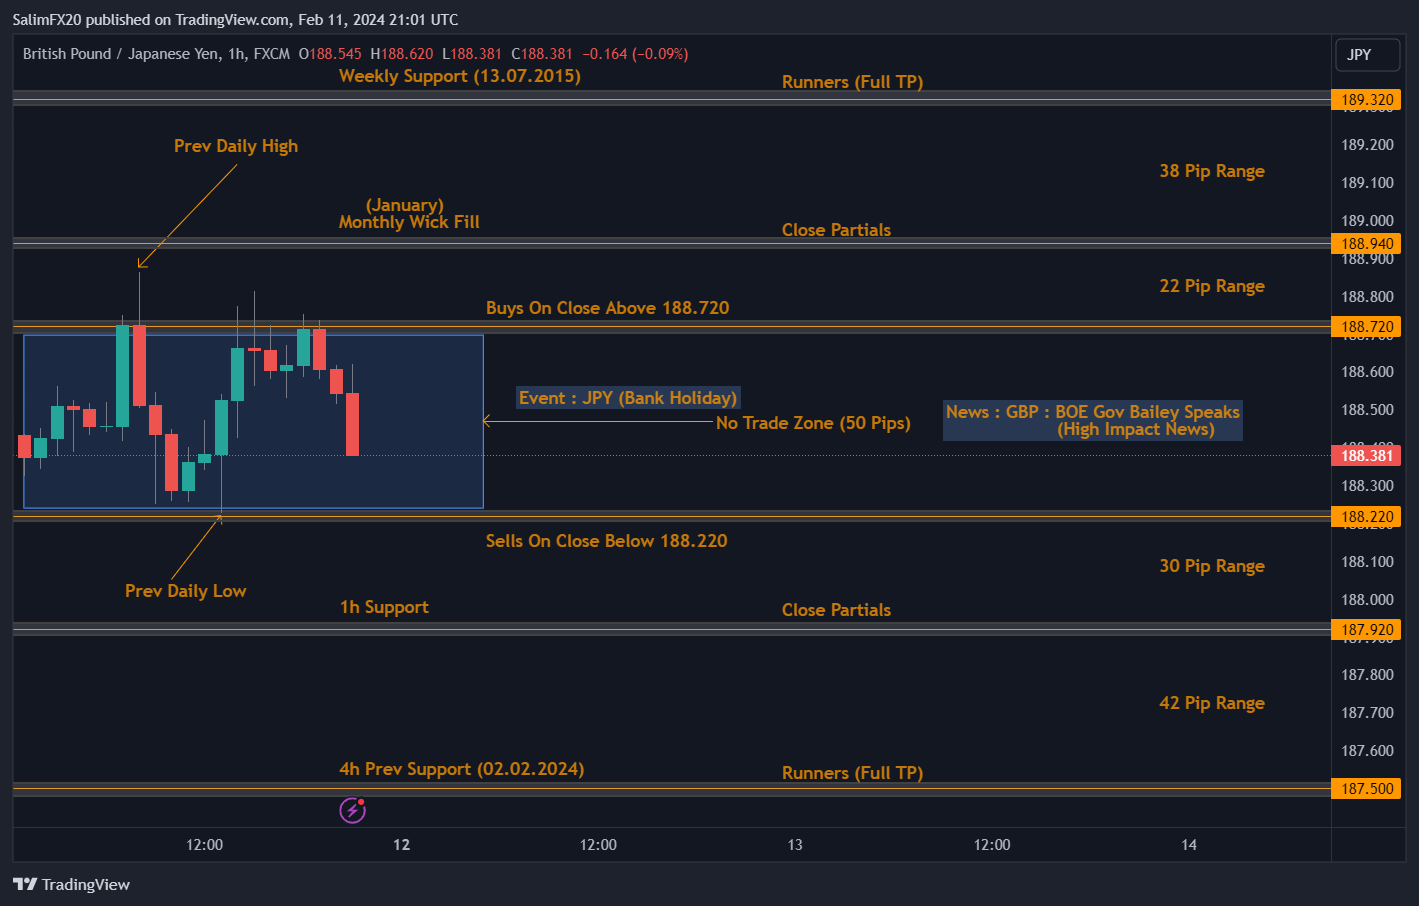Viewport: 1419px width, 906px height.
Task: Select the 187.500 price tag on axis
Action: click(x=1366, y=789)
